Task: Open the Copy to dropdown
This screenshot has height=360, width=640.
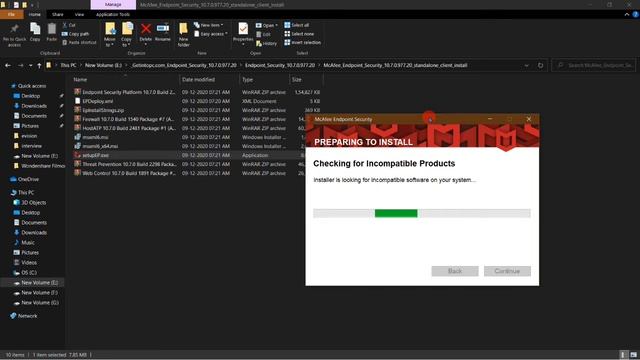Action: (x=127, y=35)
